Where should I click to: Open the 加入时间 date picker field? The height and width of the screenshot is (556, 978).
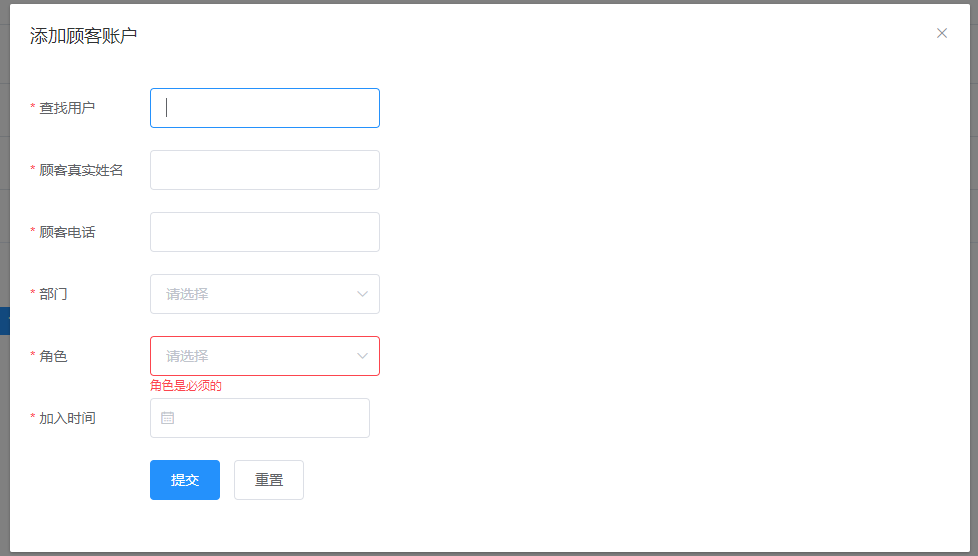259,418
